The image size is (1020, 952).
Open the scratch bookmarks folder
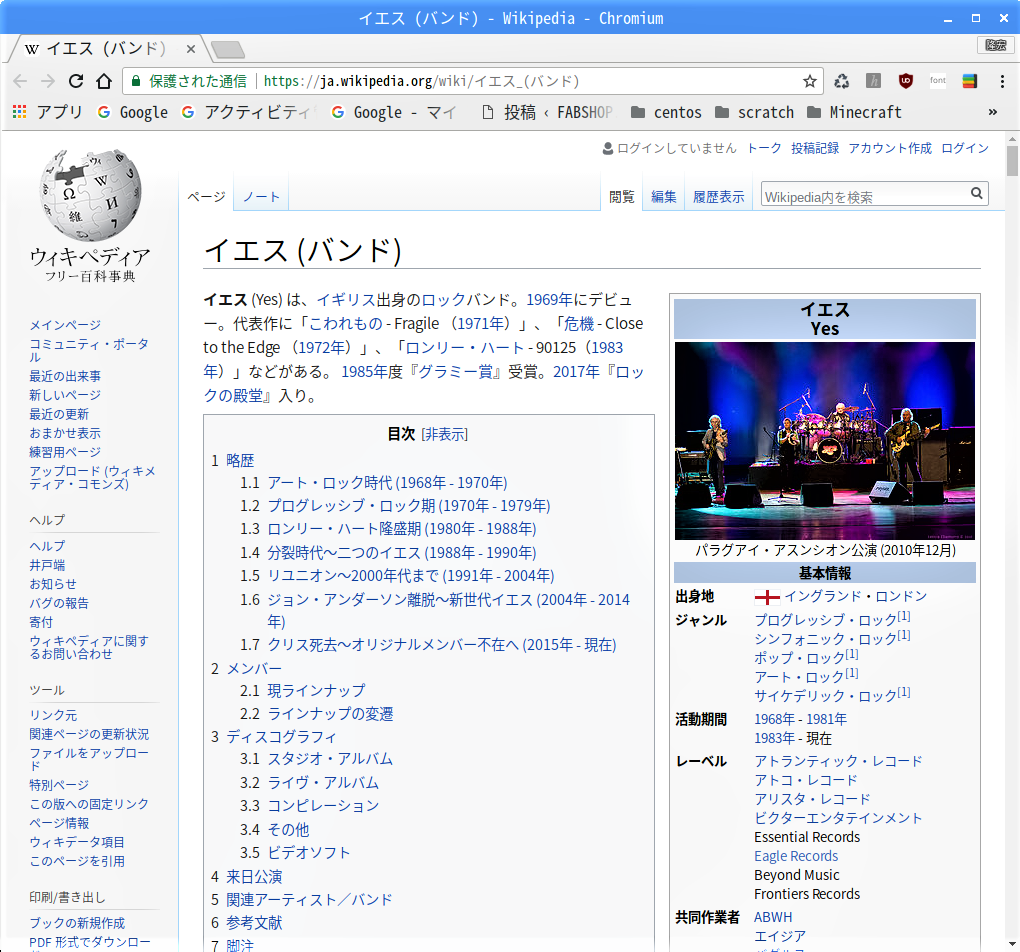pyautogui.click(x=755, y=113)
